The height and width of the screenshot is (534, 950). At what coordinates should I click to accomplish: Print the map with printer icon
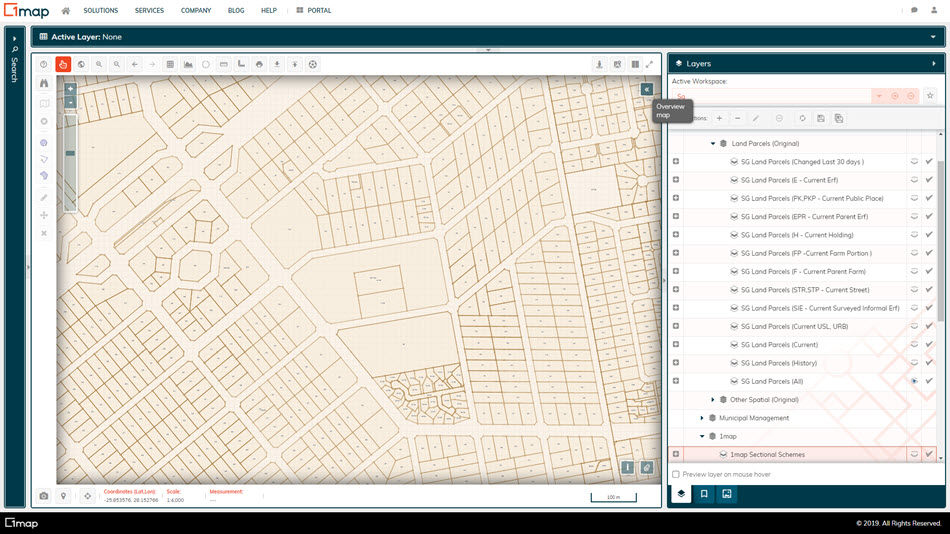259,64
